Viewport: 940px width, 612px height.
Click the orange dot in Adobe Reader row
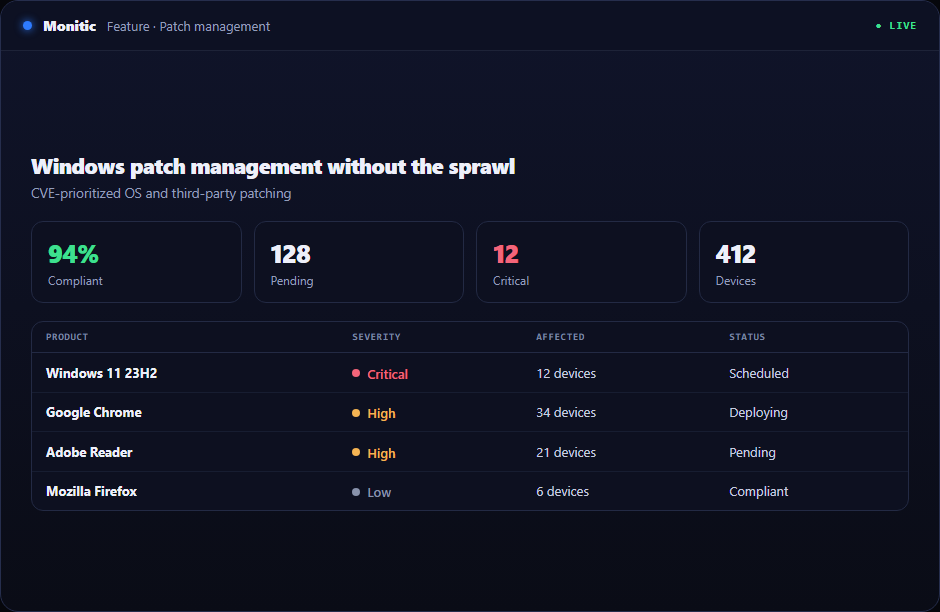[x=356, y=453]
